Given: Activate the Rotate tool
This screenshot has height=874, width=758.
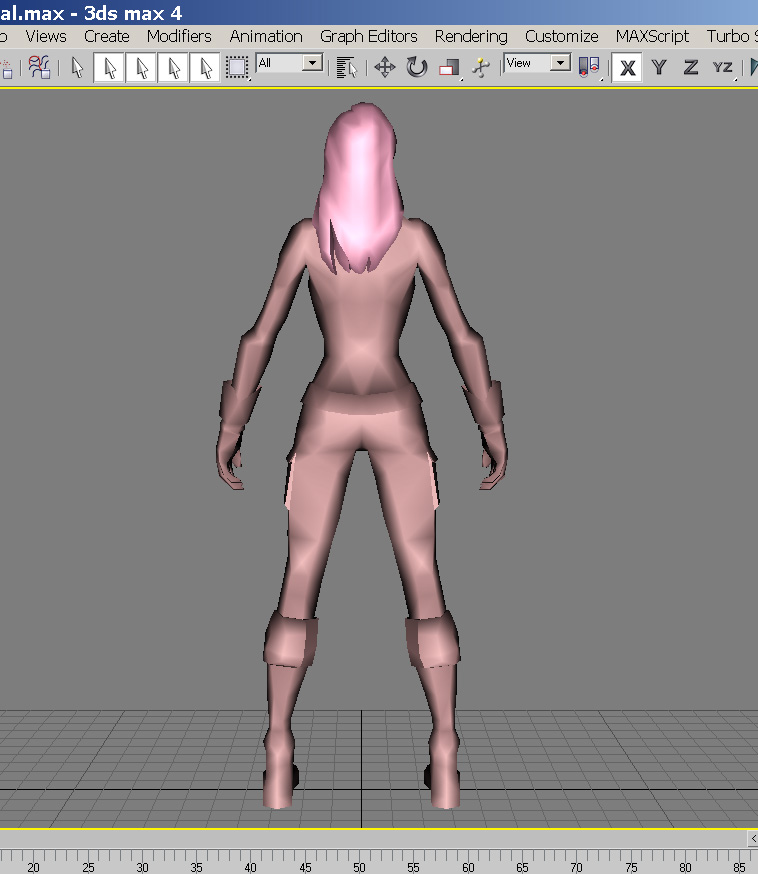Looking at the screenshot, I should (x=417, y=67).
